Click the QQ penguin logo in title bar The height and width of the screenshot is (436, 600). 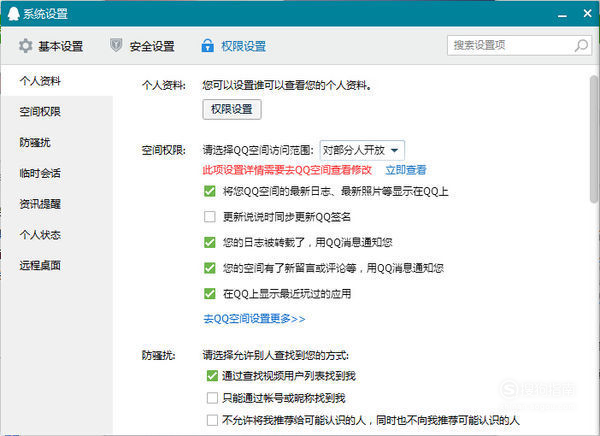13,13
